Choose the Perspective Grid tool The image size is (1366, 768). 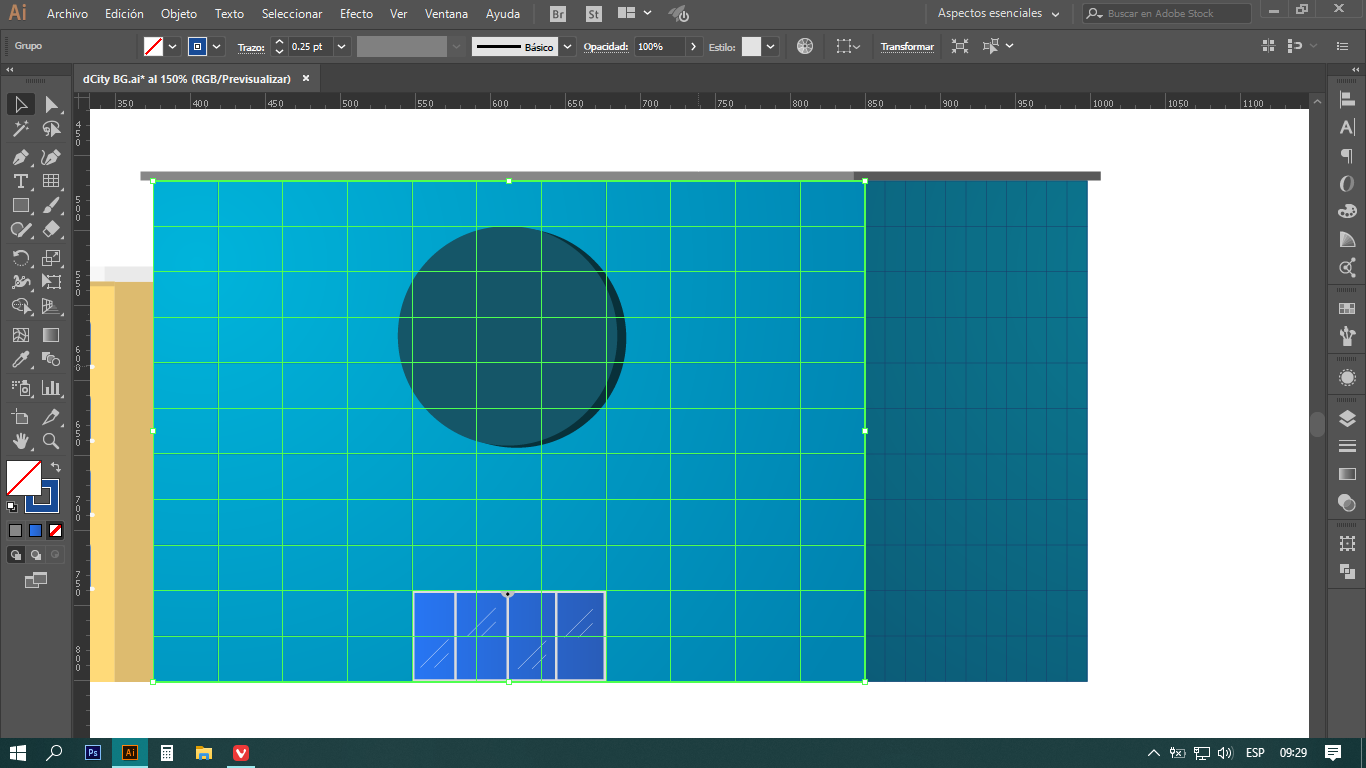coord(51,306)
